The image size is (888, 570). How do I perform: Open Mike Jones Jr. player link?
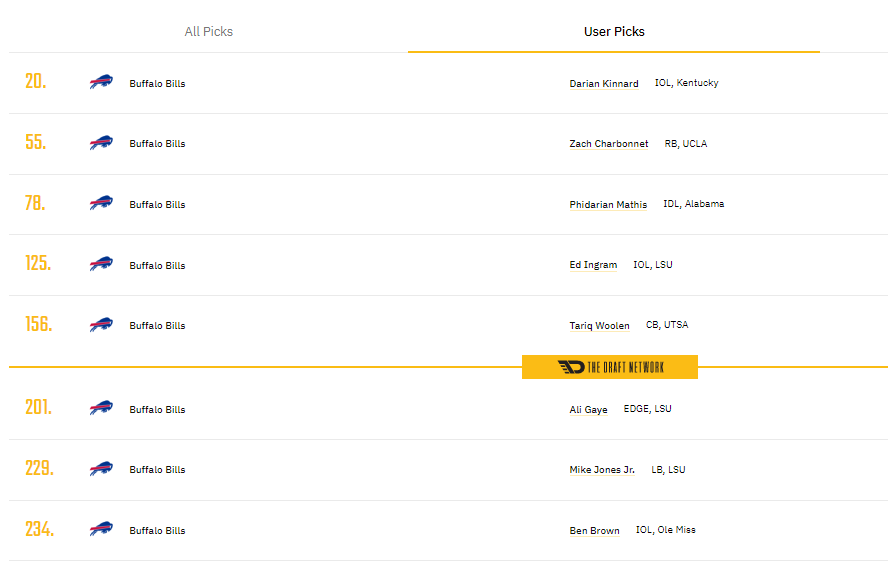pyautogui.click(x=602, y=470)
